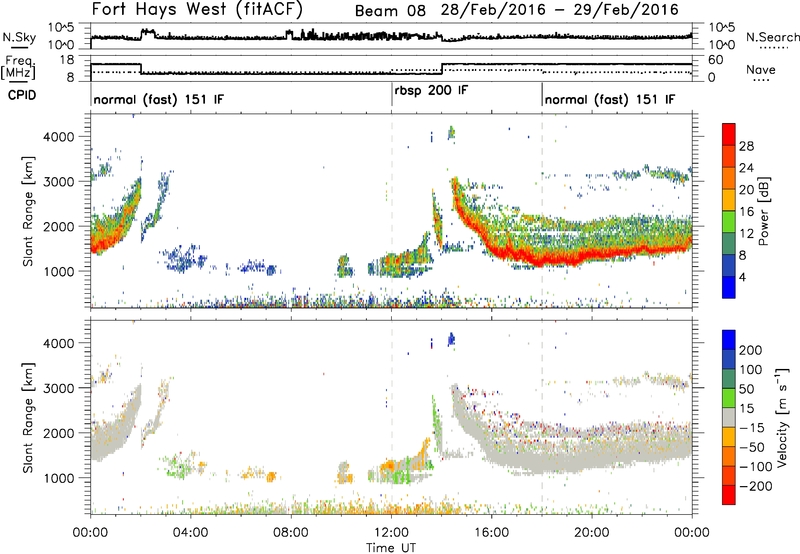Click 'normal (fast) 151 IF' label beside CPID
Screen dimensions: 800x554
tap(159, 100)
